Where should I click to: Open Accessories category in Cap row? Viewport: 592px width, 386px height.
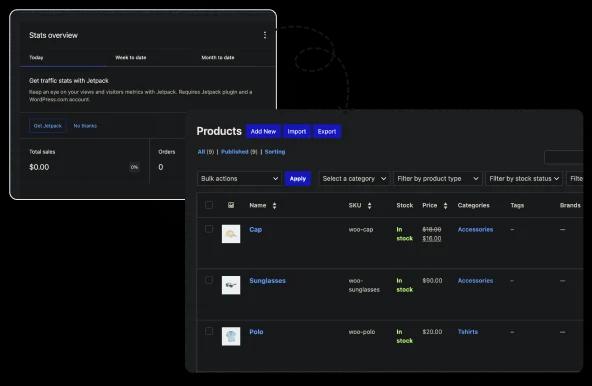click(x=475, y=229)
